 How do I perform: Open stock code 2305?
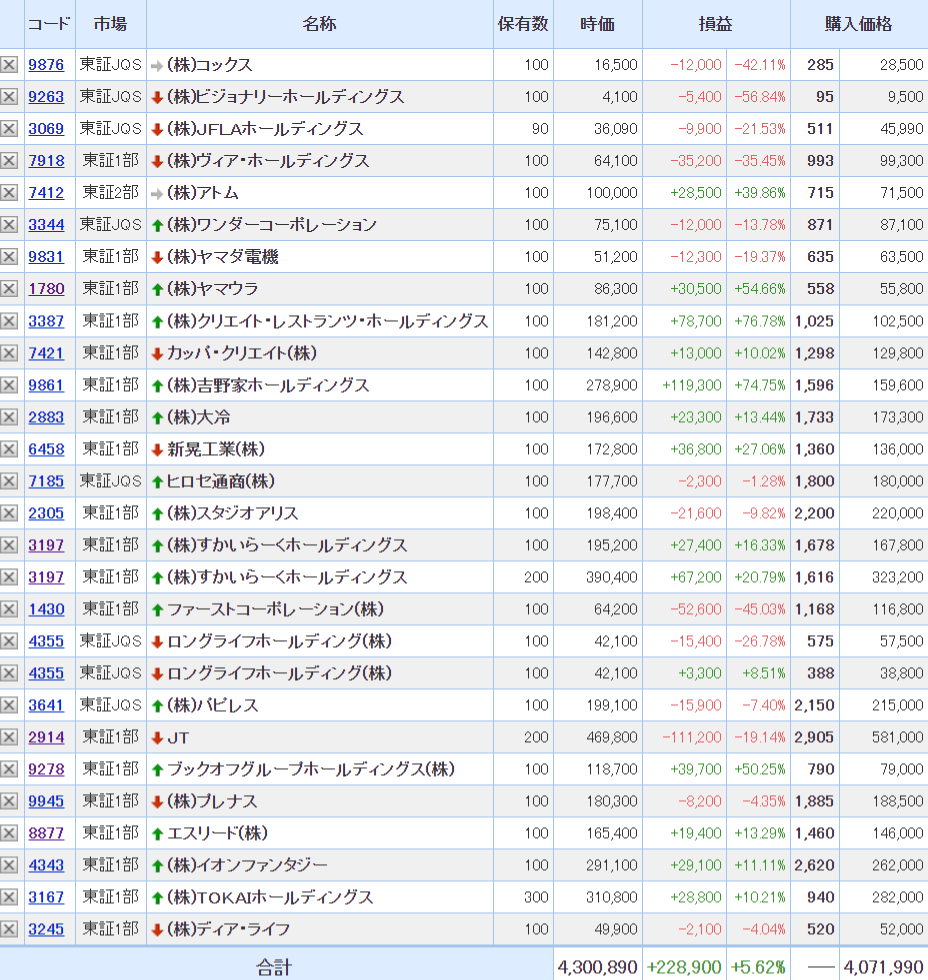[x=46, y=513]
